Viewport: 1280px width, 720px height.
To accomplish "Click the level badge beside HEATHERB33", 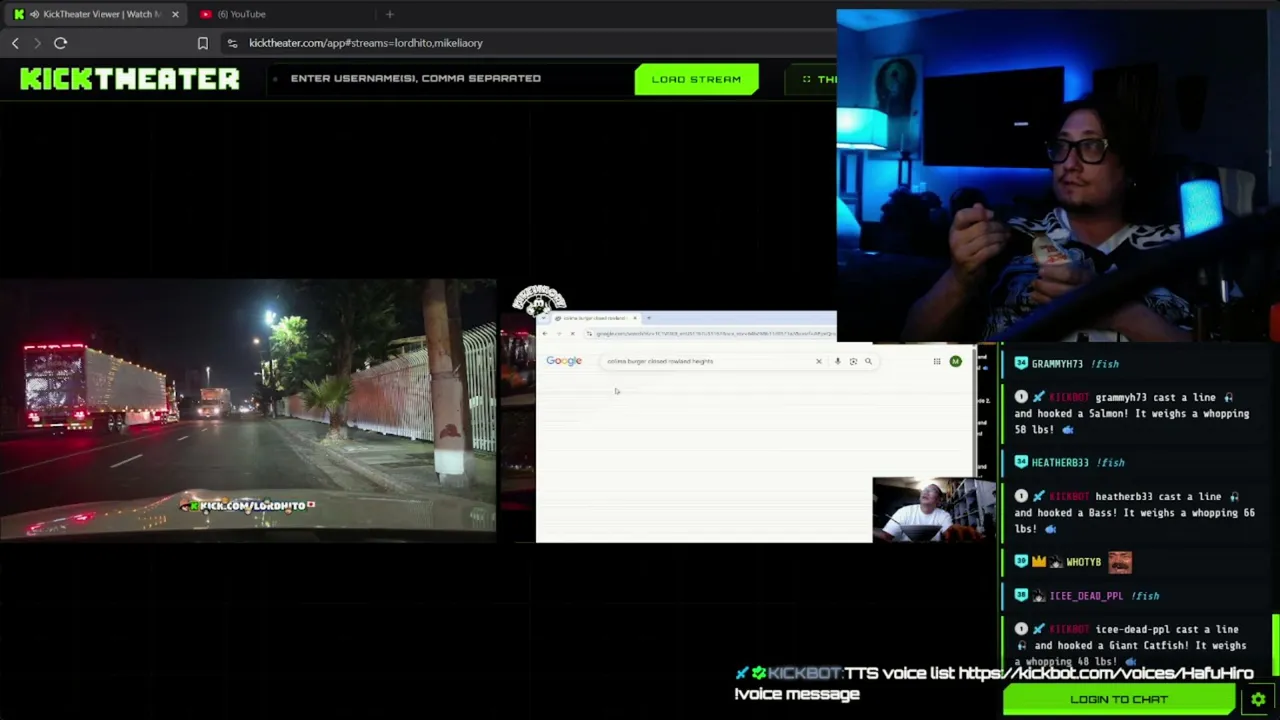I will click(1021, 463).
